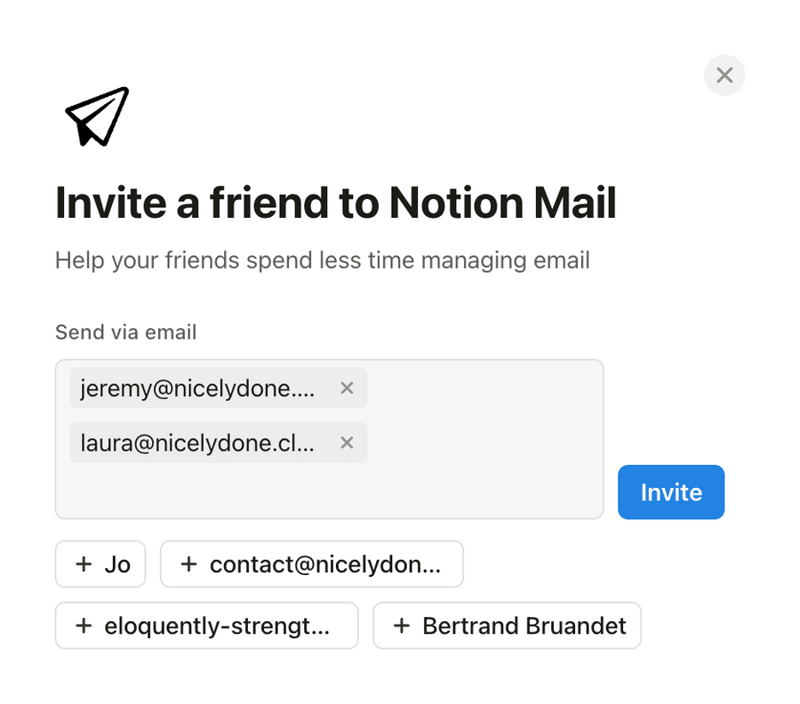The width and height of the screenshot is (800, 704).
Task: Click the jeremy@nicelydone recipient chip
Action: [x=200, y=388]
